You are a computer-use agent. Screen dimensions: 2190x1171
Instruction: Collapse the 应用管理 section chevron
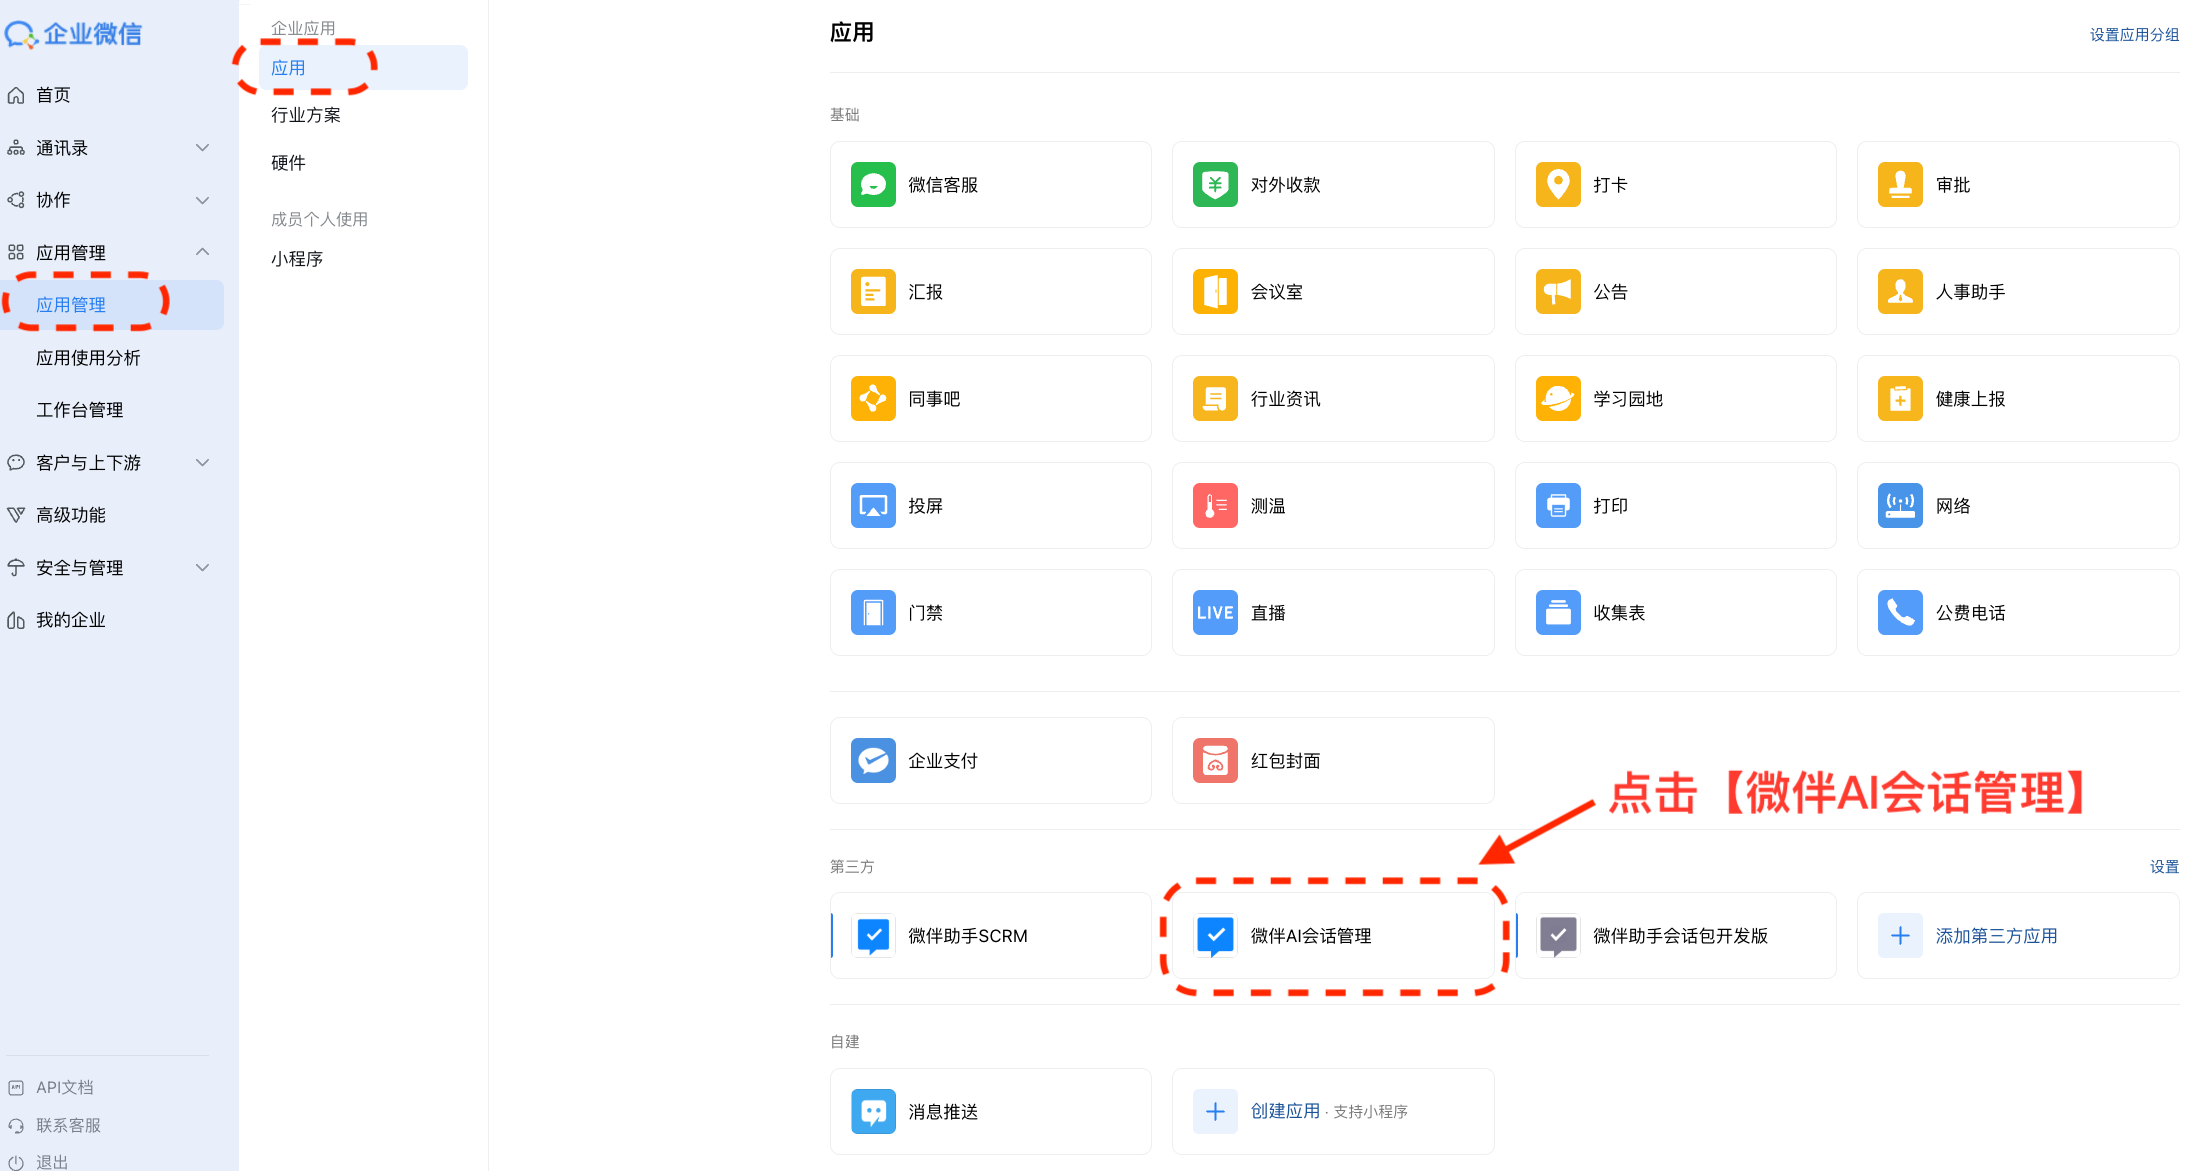[203, 252]
